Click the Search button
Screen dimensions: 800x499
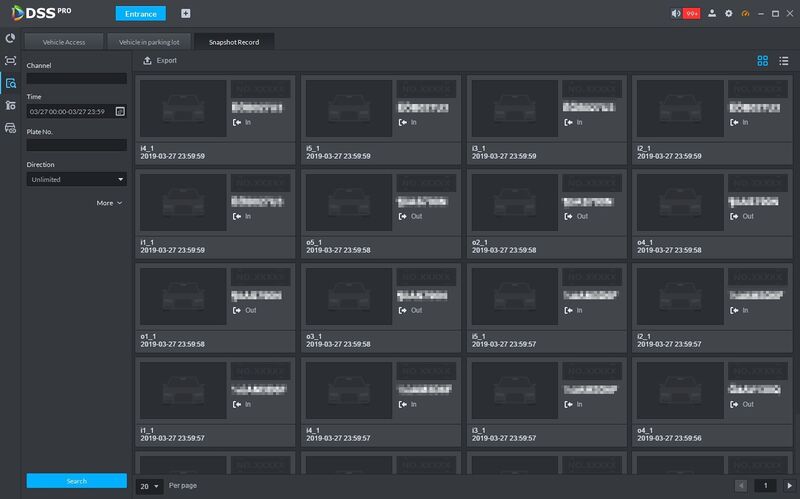pos(77,481)
